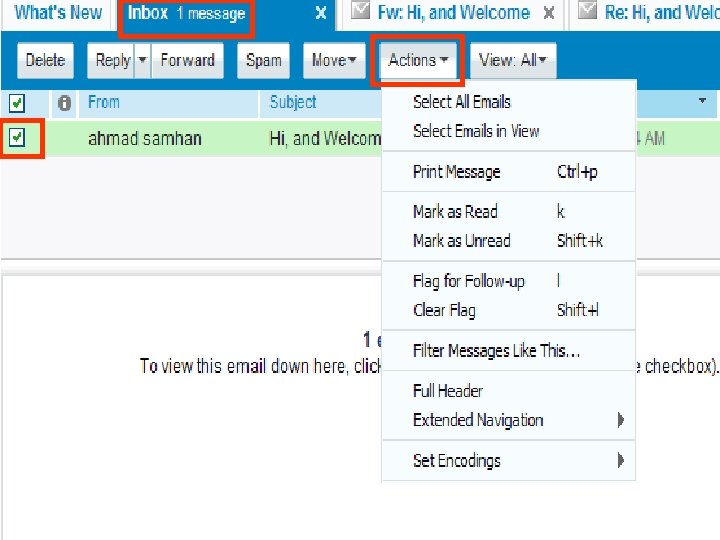Choose Mark as Unread
The image size is (720, 540).
pyautogui.click(x=509, y=241)
